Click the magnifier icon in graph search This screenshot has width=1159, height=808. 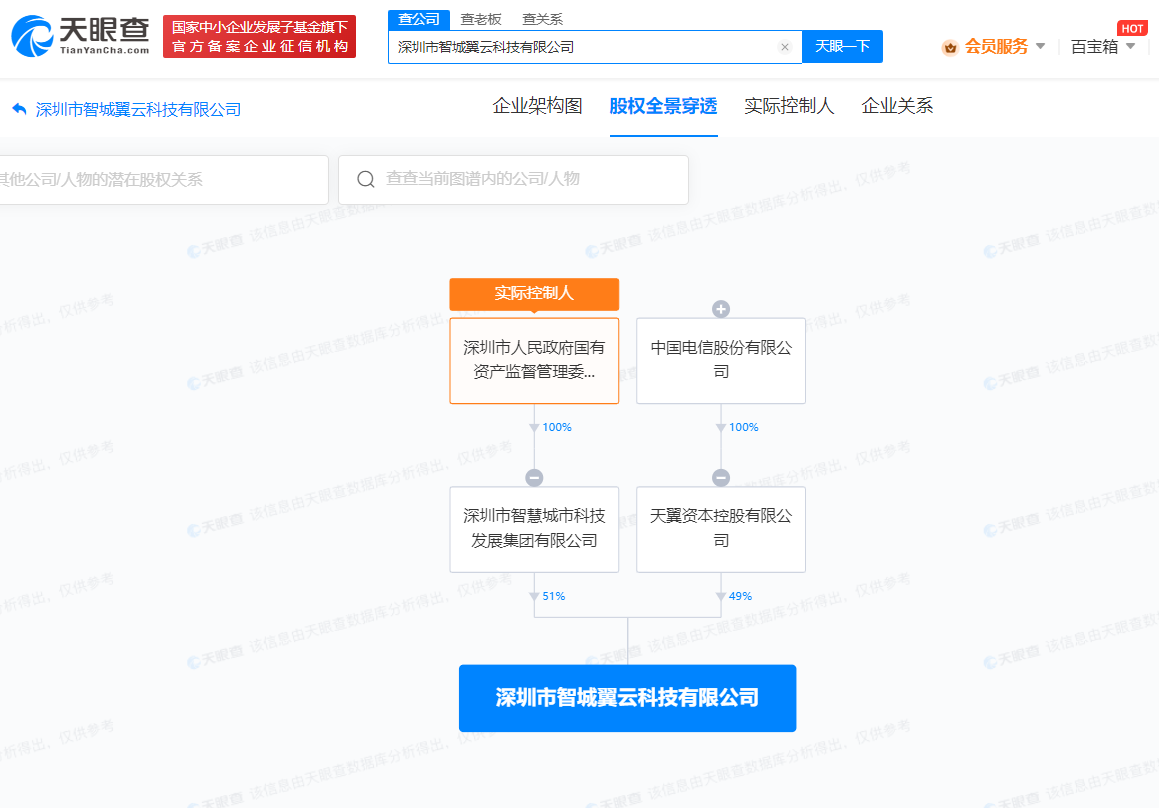pos(367,180)
